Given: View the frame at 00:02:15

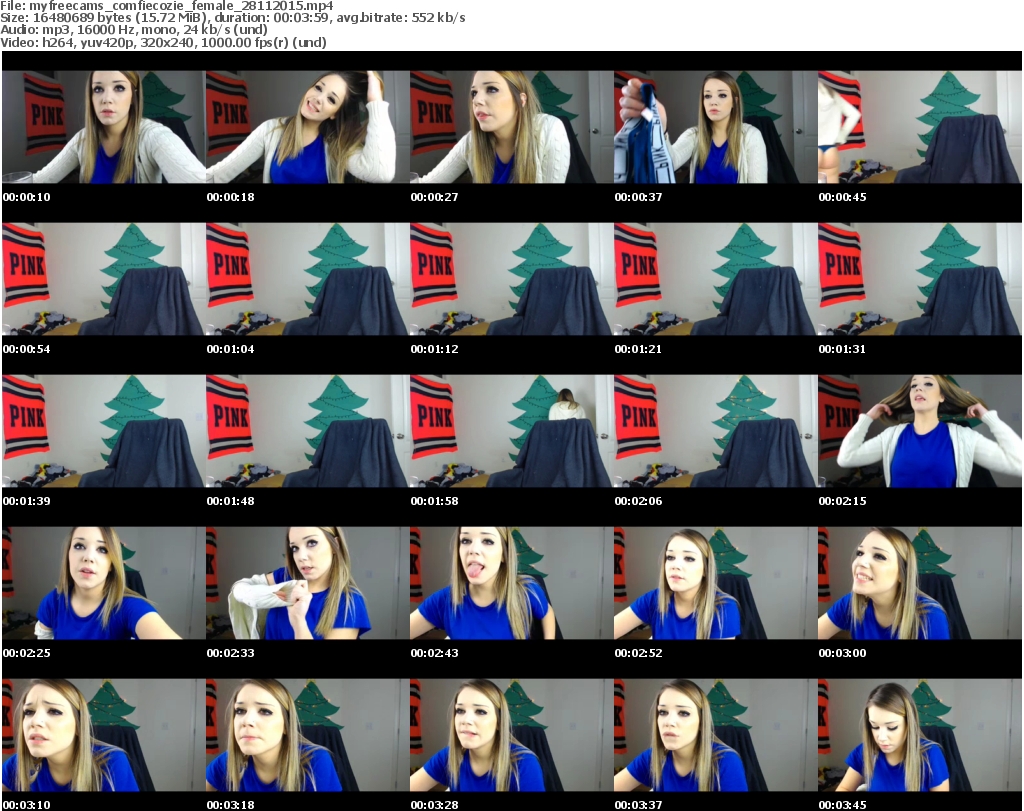Looking at the screenshot, I should click(x=920, y=431).
